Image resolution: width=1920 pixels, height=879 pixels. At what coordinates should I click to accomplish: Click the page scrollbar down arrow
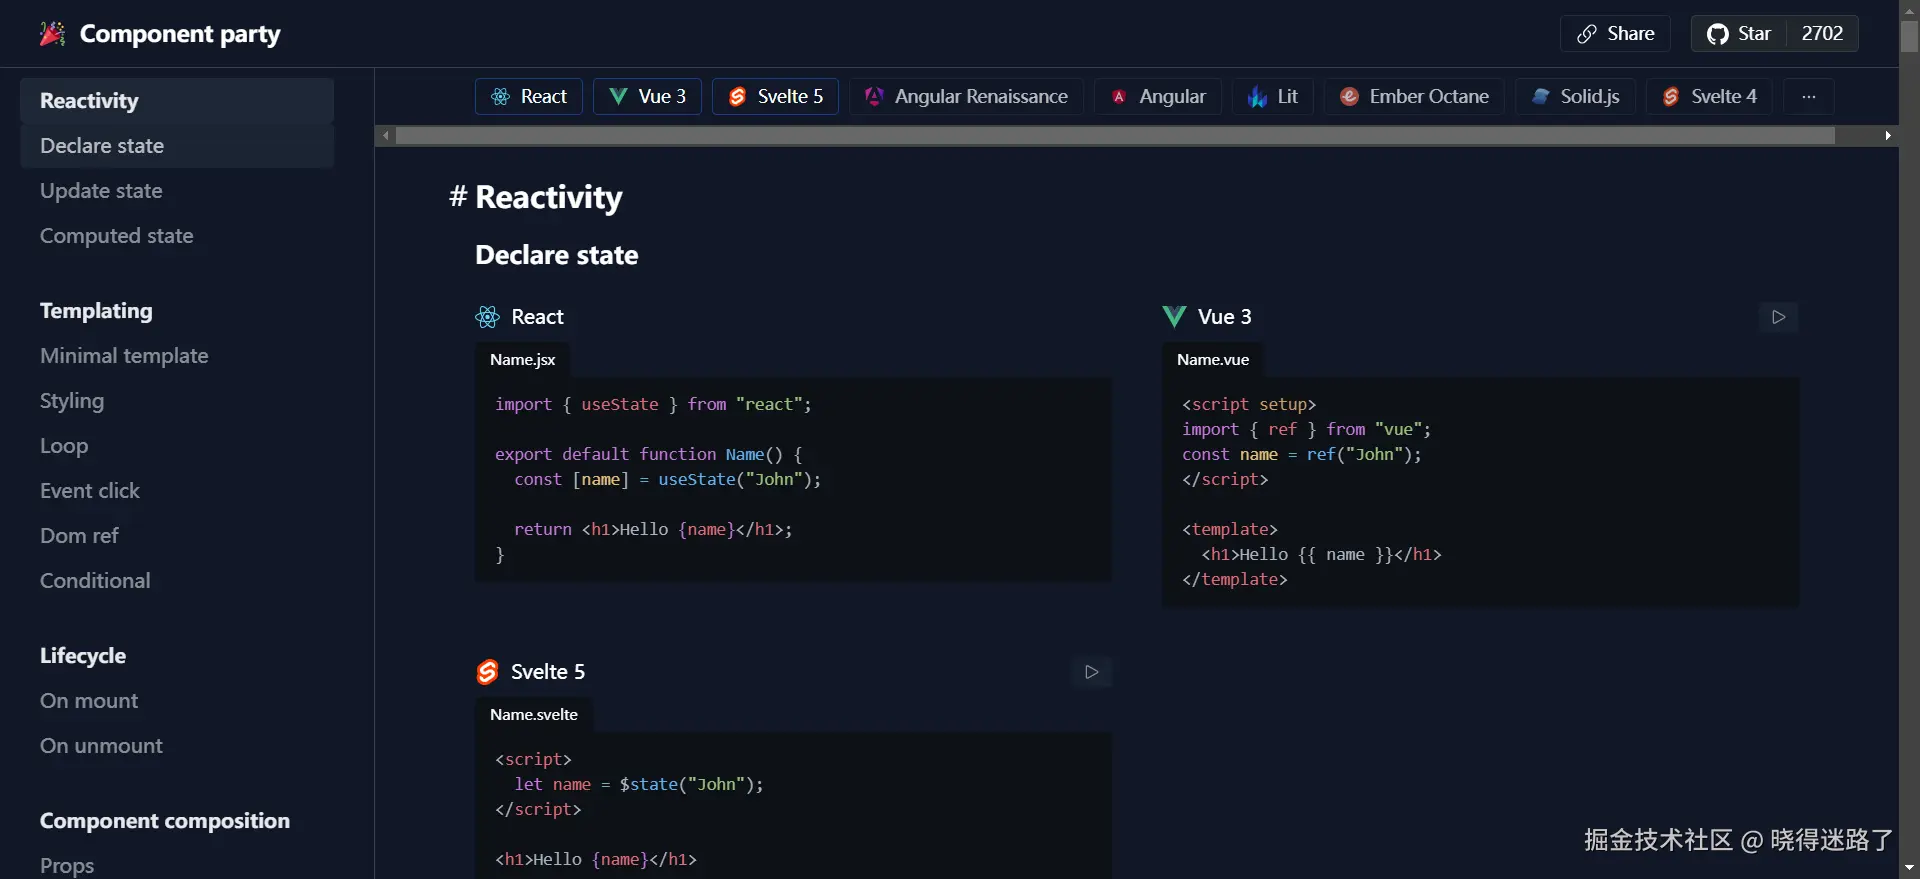tap(1909, 869)
